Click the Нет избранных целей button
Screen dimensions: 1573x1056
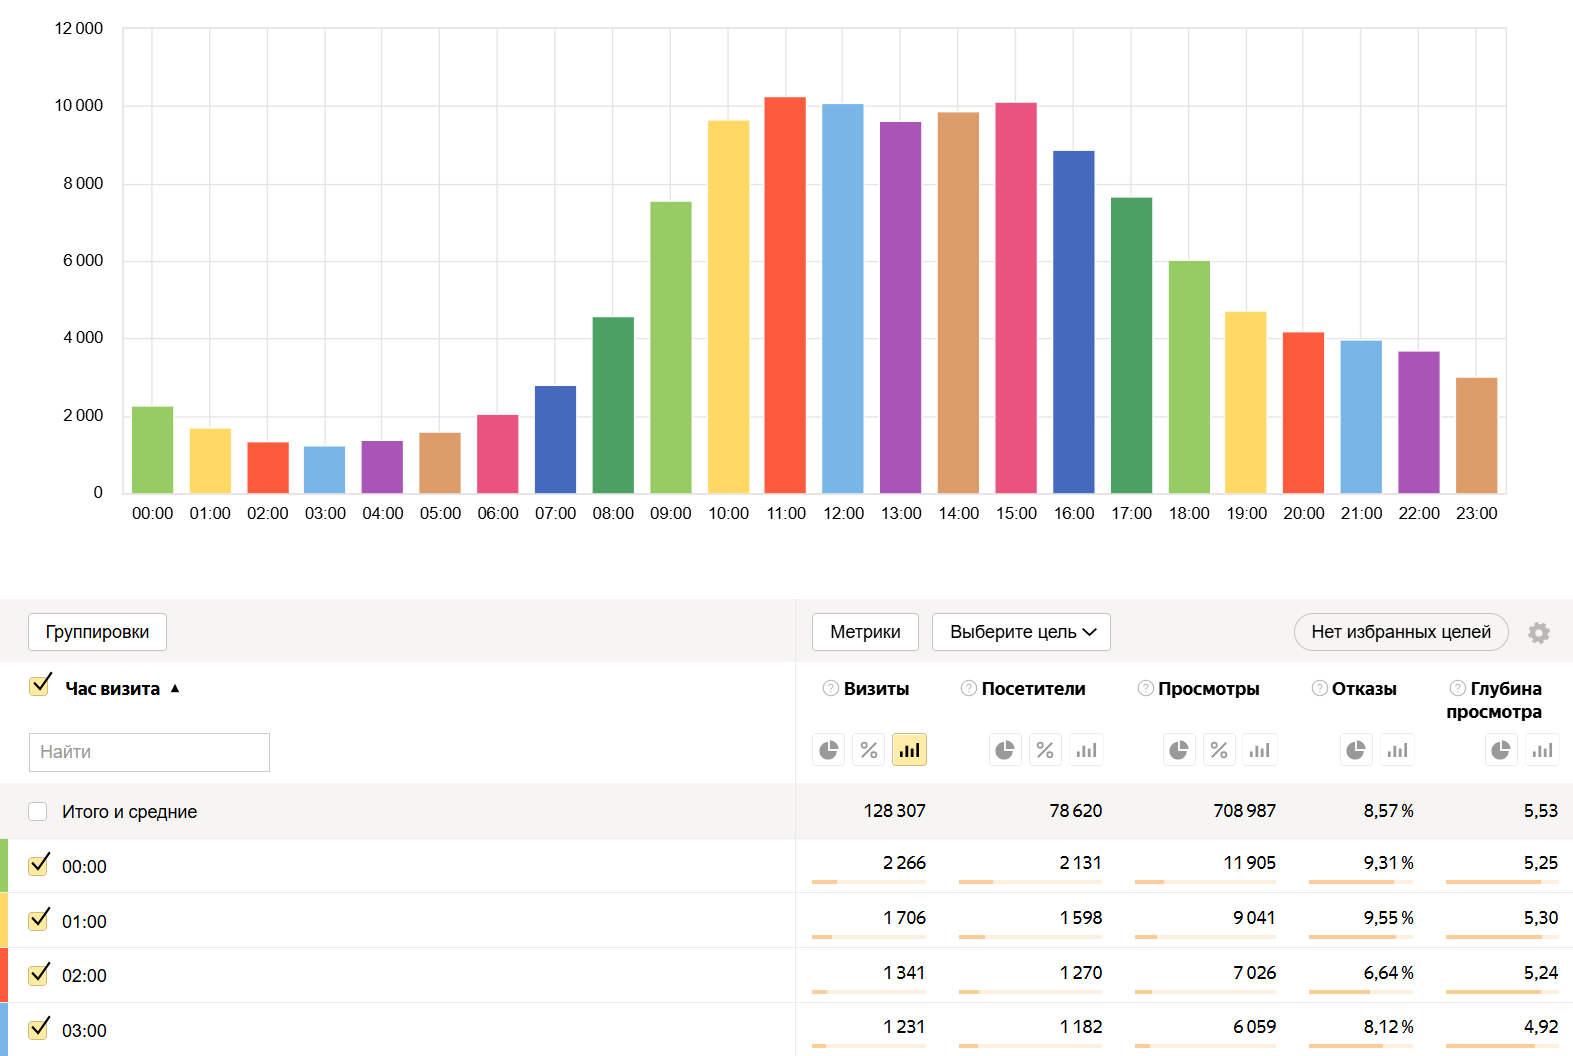coord(1400,632)
